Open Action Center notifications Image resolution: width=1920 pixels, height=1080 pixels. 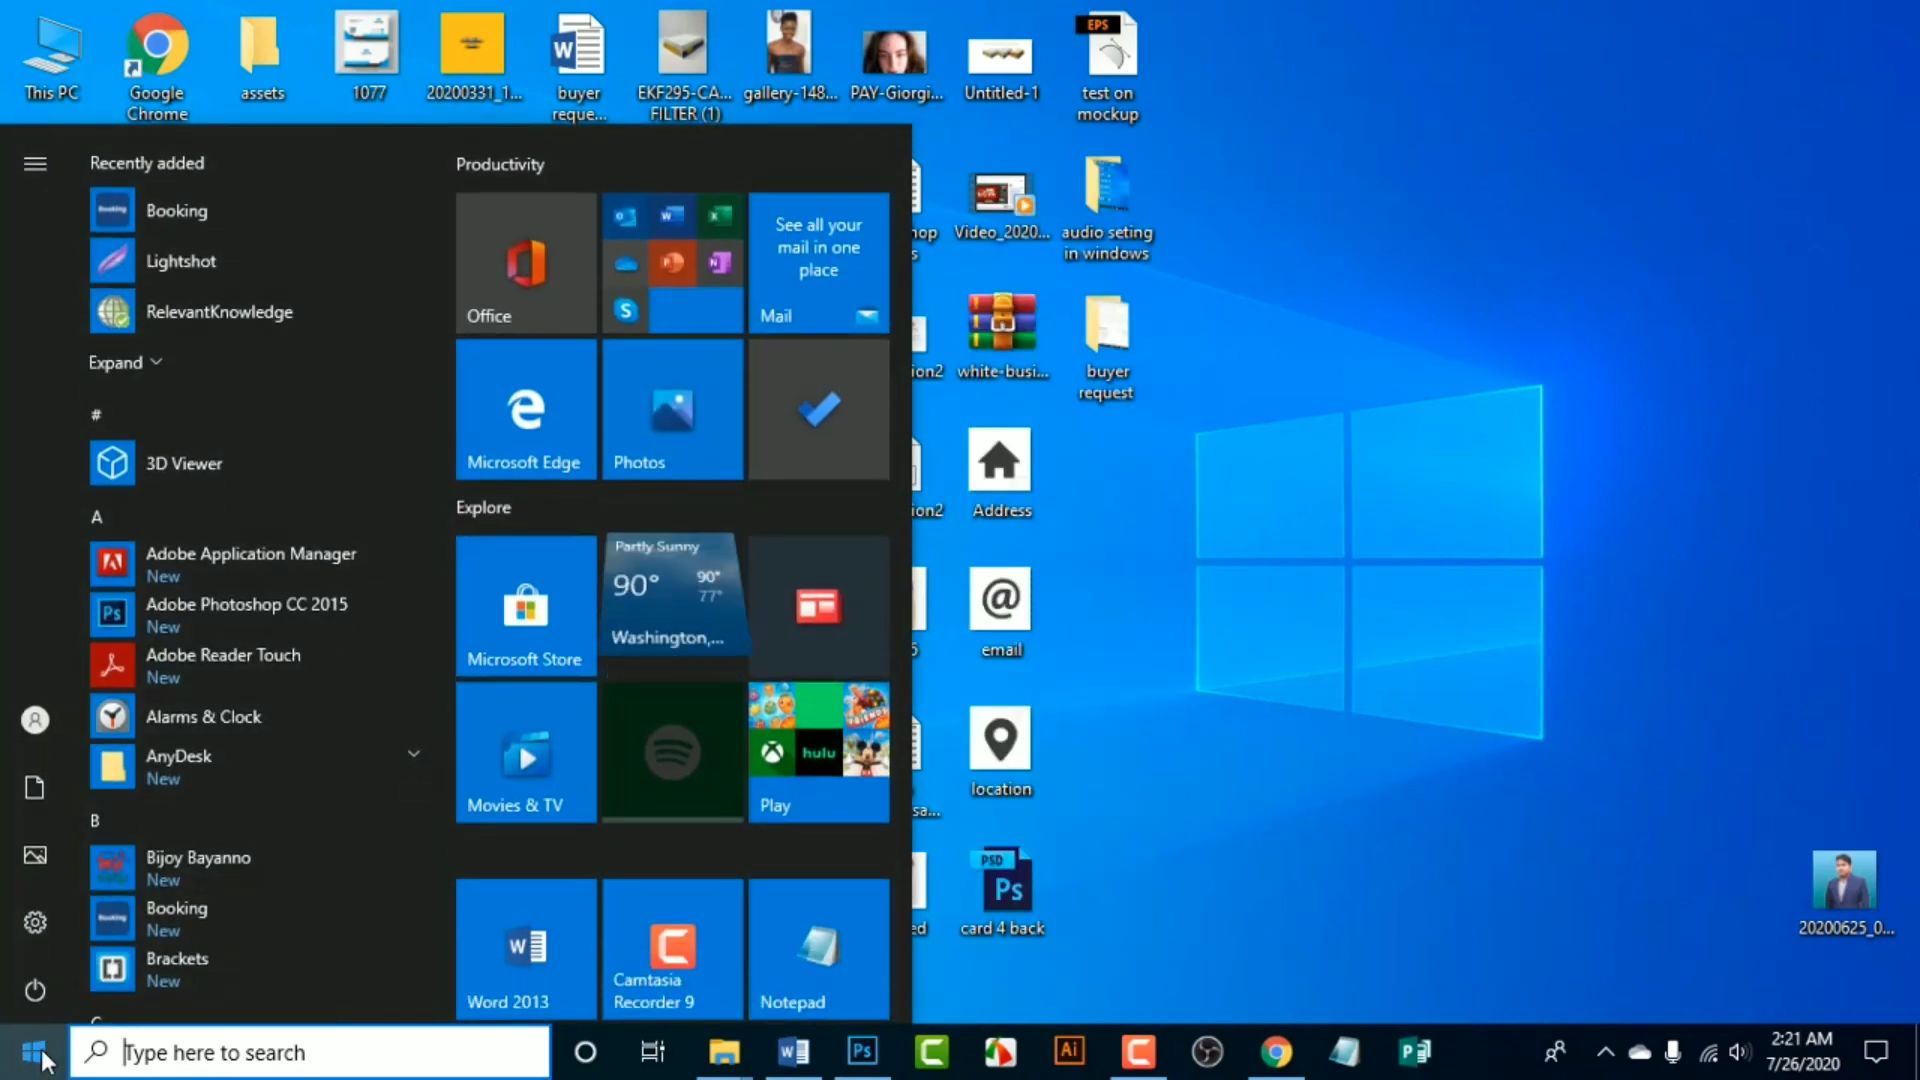coord(1876,1052)
